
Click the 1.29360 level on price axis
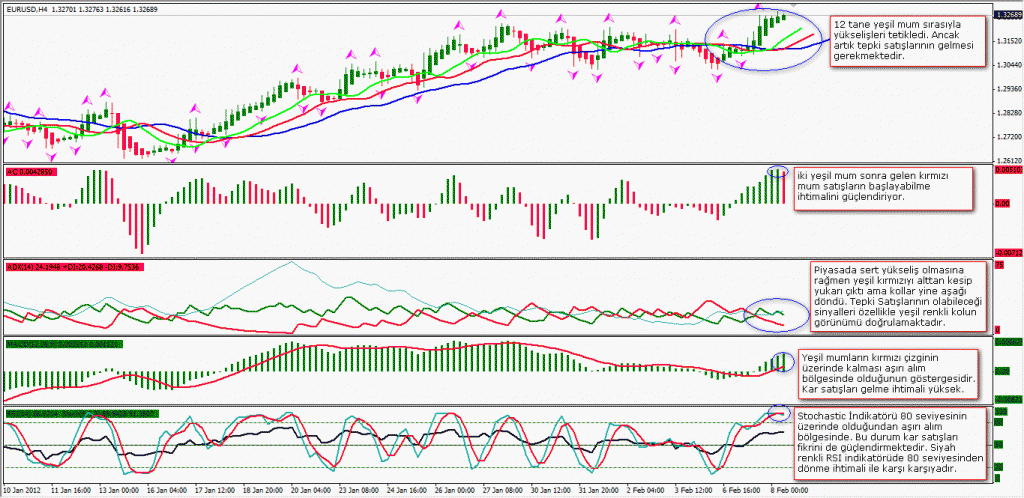click(x=1008, y=88)
